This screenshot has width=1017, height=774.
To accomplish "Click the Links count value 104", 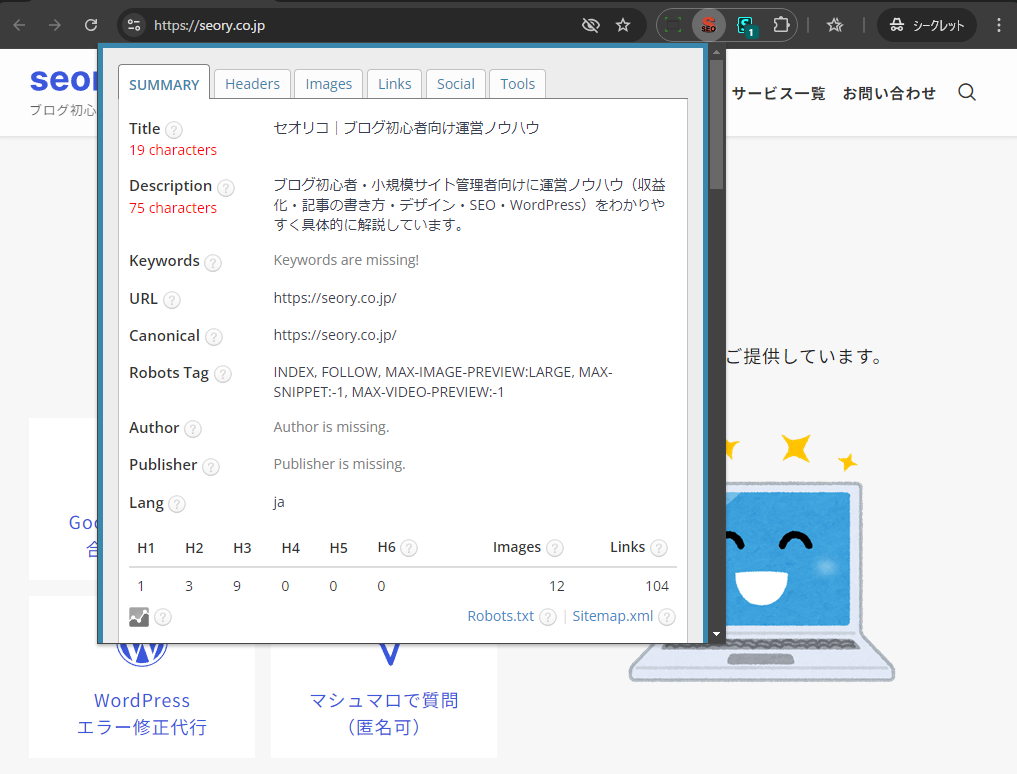I will pyautogui.click(x=657, y=586).
